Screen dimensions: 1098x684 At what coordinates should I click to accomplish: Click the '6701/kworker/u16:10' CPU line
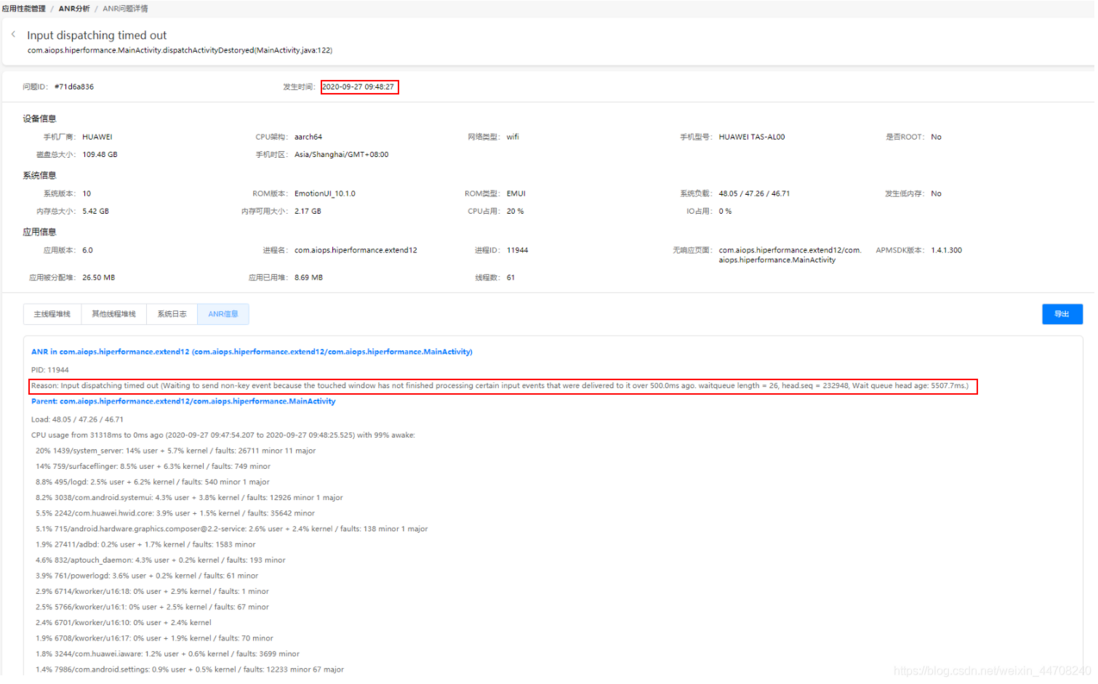pos(123,623)
